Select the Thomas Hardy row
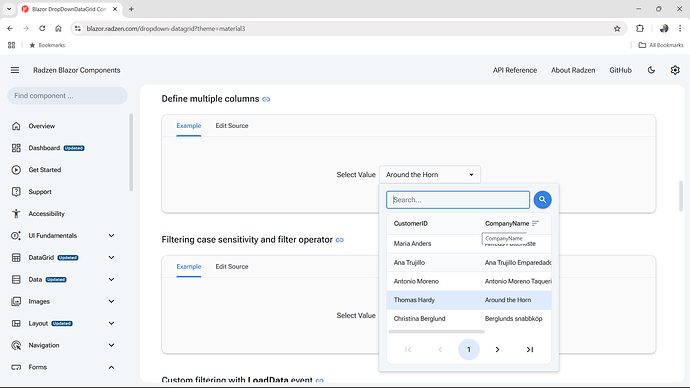The width and height of the screenshot is (690, 388). pyautogui.click(x=469, y=300)
